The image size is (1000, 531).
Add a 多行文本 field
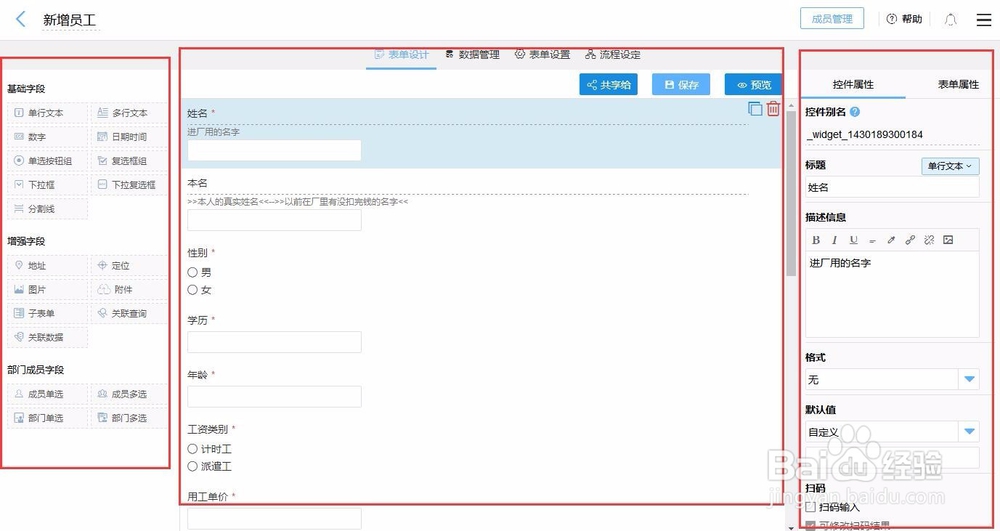[129, 113]
